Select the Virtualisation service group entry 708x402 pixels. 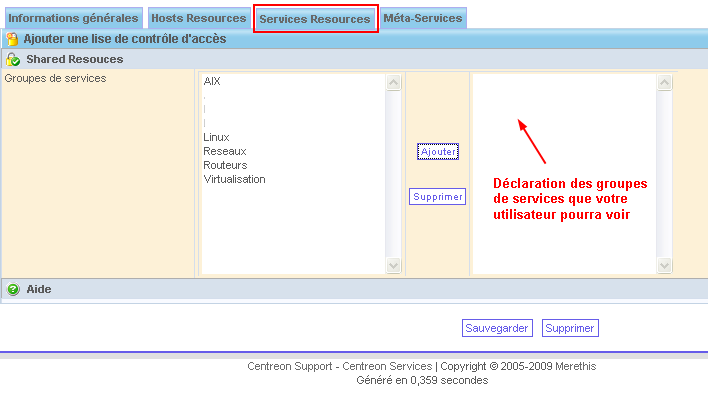tap(234, 179)
